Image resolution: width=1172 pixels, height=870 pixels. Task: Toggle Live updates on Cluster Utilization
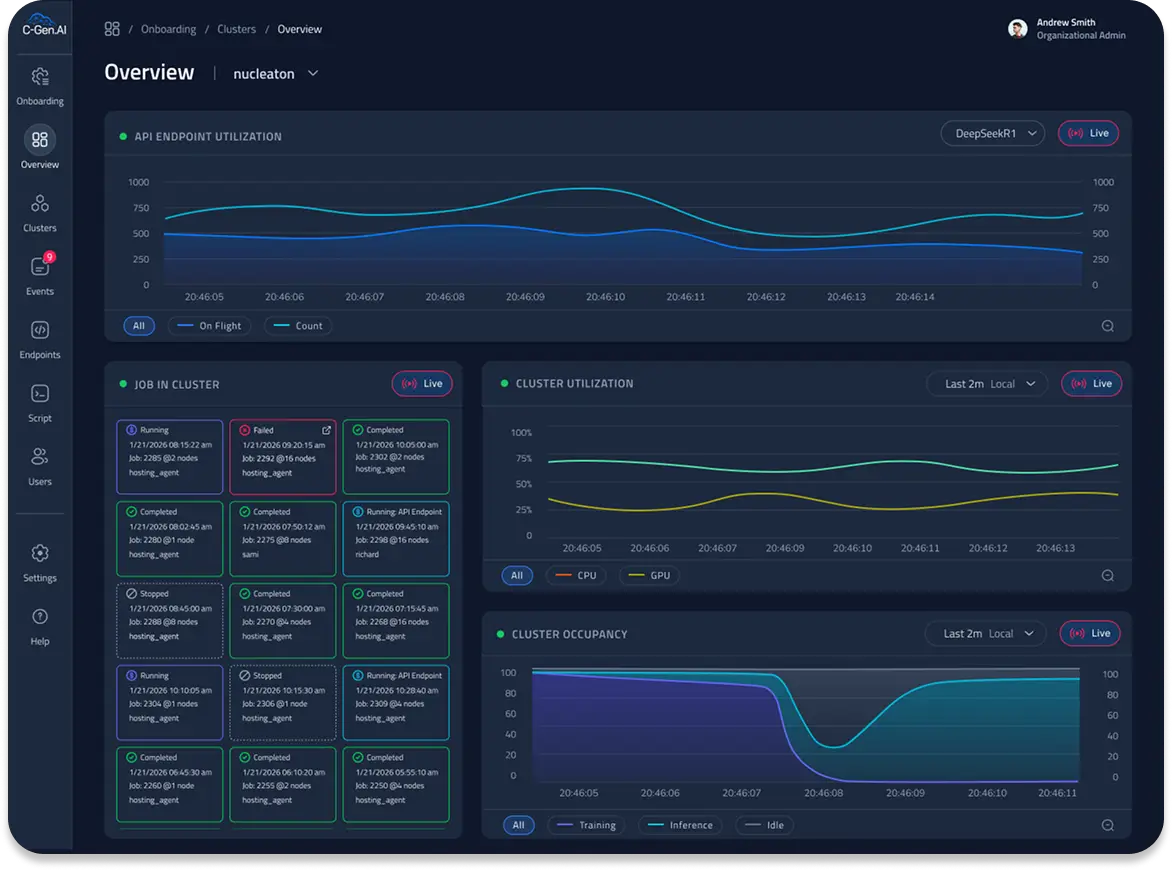coord(1090,383)
